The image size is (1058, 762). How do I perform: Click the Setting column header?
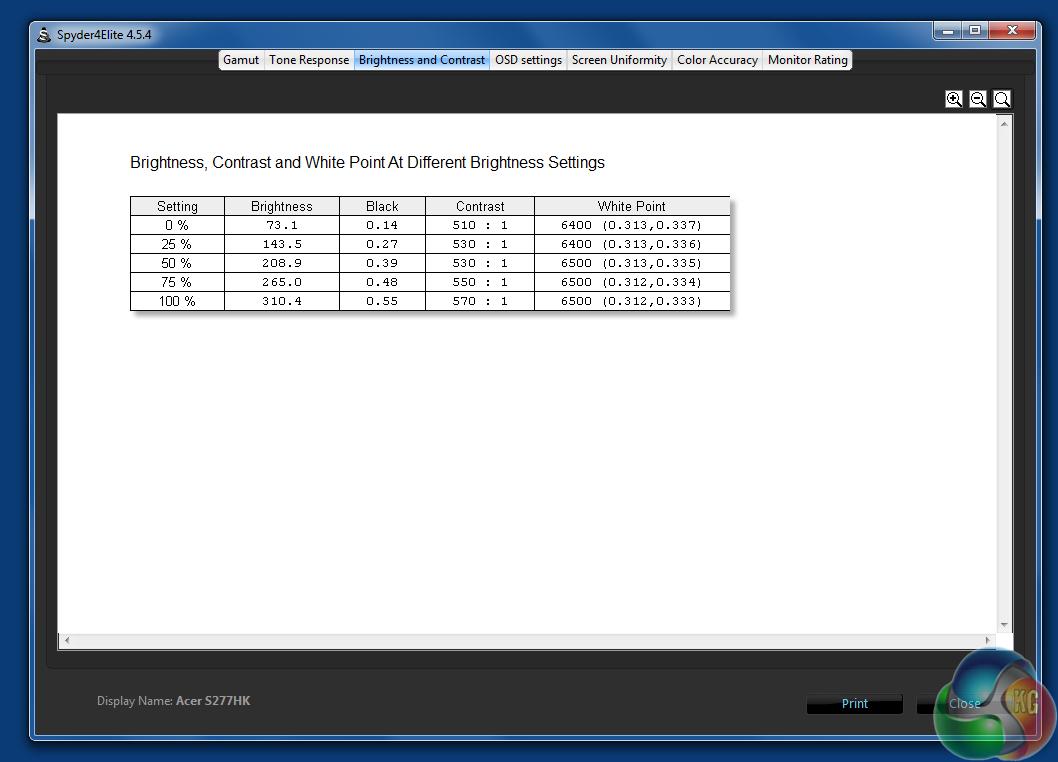point(177,207)
